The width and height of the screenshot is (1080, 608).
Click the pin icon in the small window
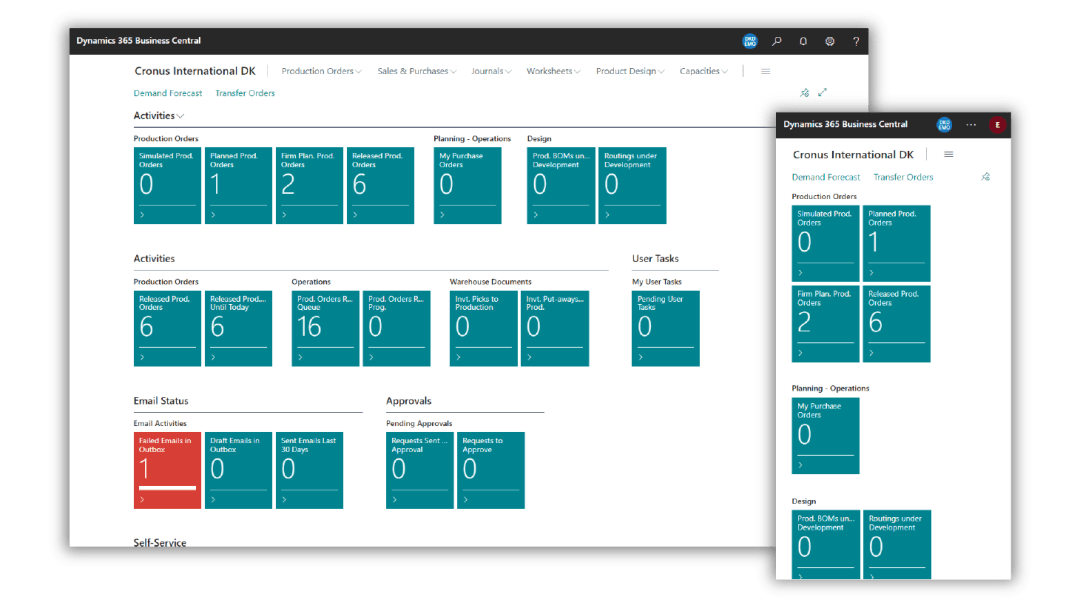click(985, 177)
